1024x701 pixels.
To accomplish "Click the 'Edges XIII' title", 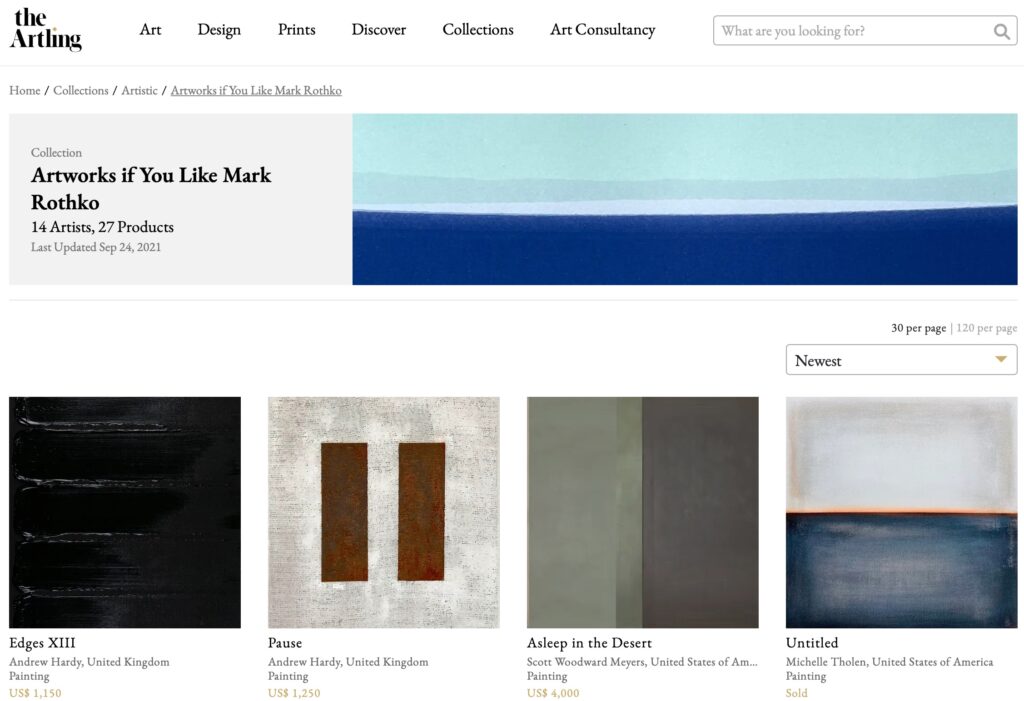I will click(x=42, y=643).
